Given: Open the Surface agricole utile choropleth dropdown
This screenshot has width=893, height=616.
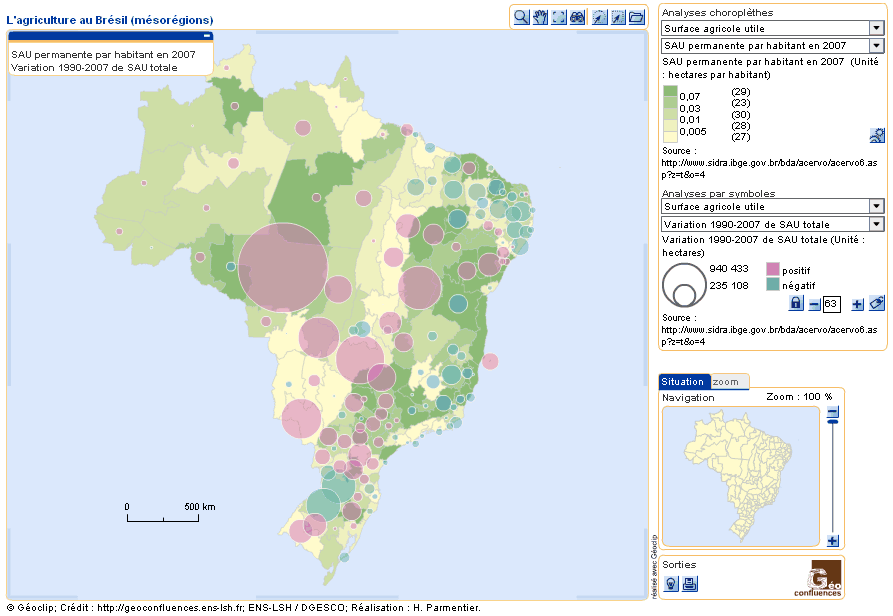Looking at the screenshot, I should (876, 28).
